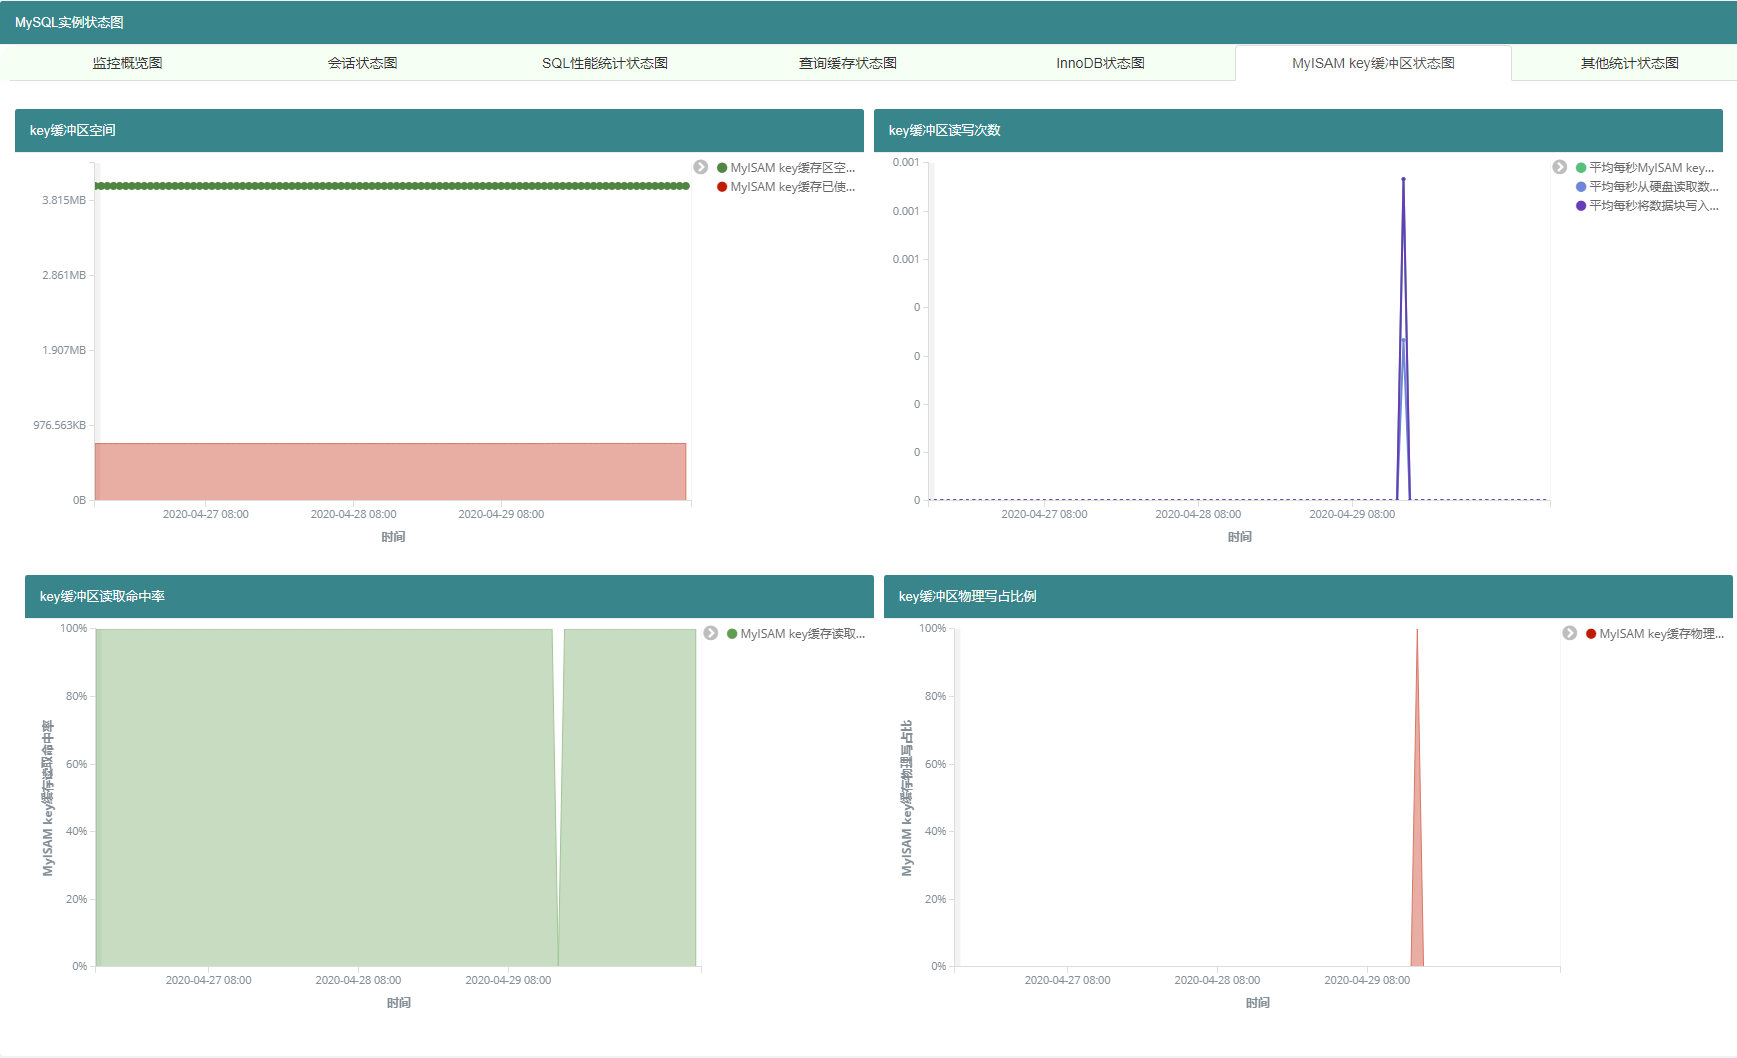The width and height of the screenshot is (1737, 1058).
Task: Collapse the legend arrow in key缓冲区空间 chart
Action: tap(701, 167)
